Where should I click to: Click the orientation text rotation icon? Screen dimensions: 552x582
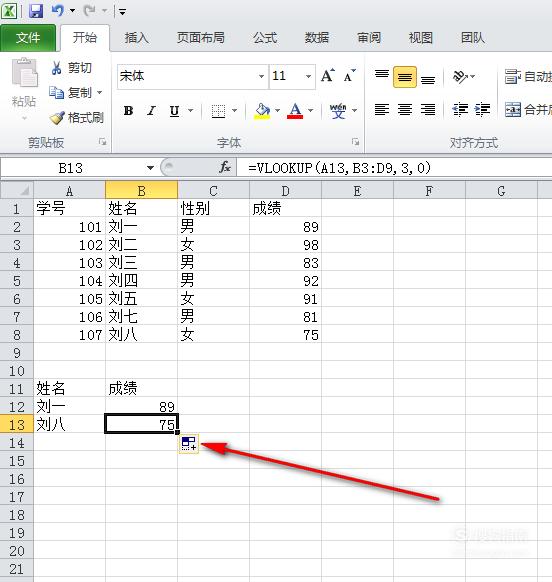click(460, 76)
